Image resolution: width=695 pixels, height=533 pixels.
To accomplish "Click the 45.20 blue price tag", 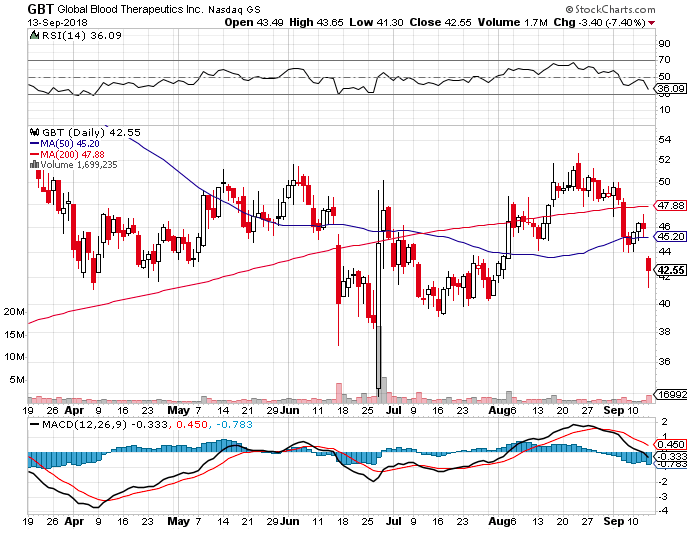I will pos(671,237).
